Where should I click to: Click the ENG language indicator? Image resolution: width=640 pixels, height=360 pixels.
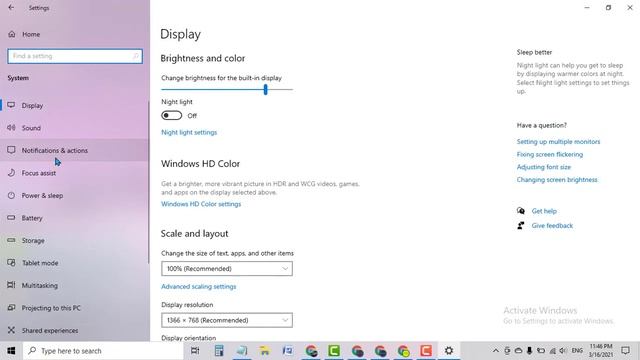point(577,351)
